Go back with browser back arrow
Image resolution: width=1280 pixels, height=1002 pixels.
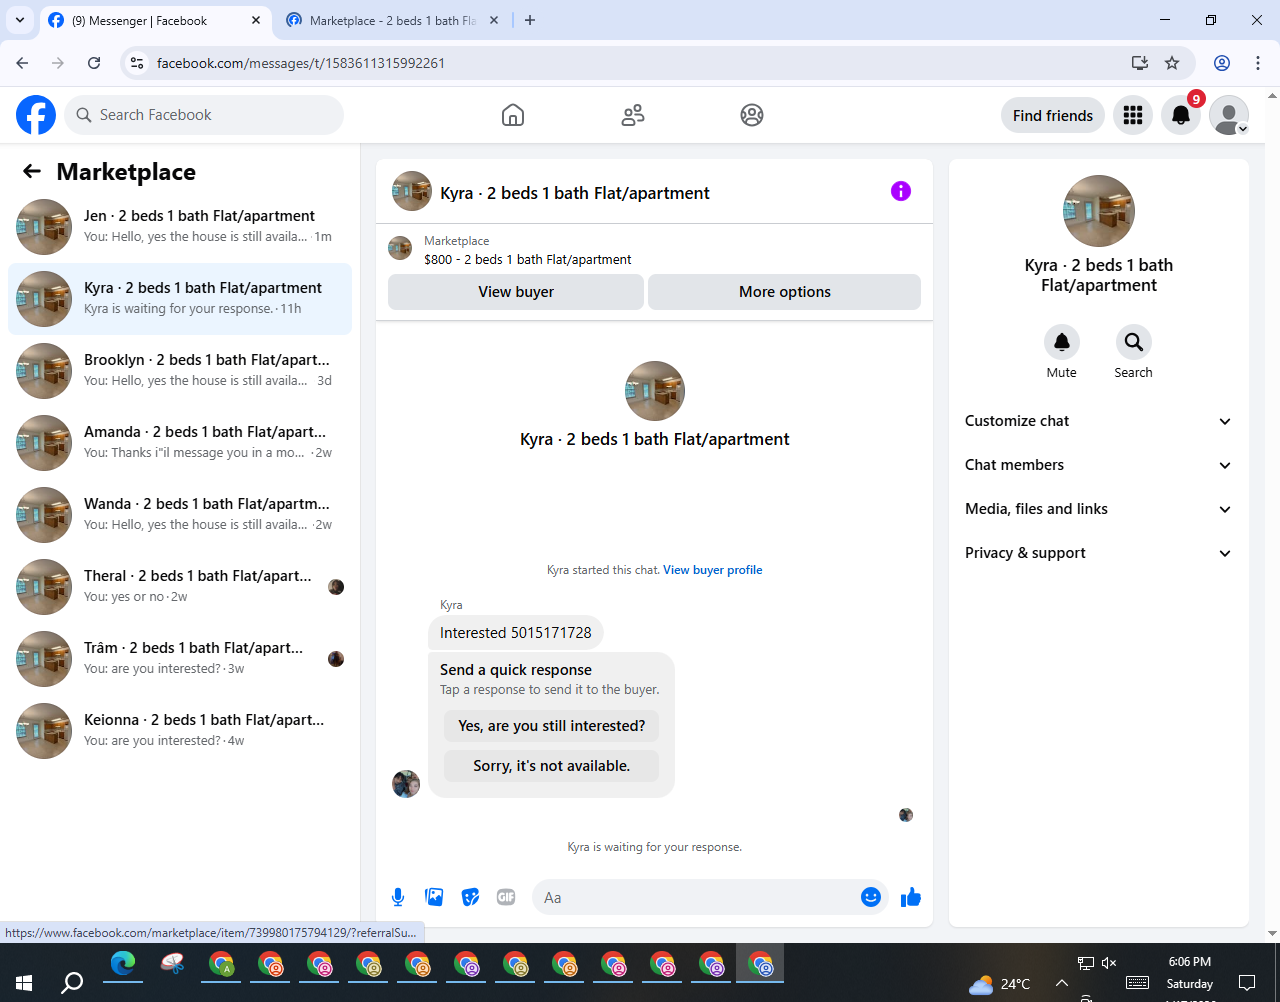coord(22,63)
